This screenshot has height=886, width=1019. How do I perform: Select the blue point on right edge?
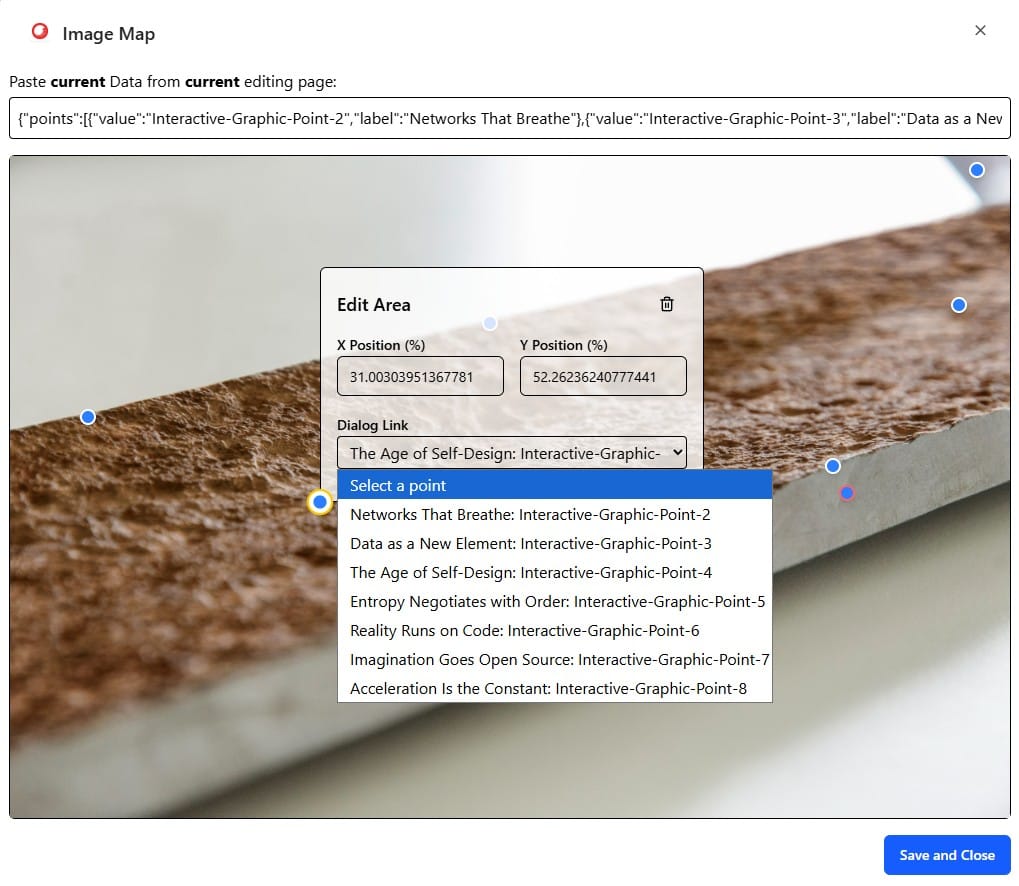pos(959,305)
